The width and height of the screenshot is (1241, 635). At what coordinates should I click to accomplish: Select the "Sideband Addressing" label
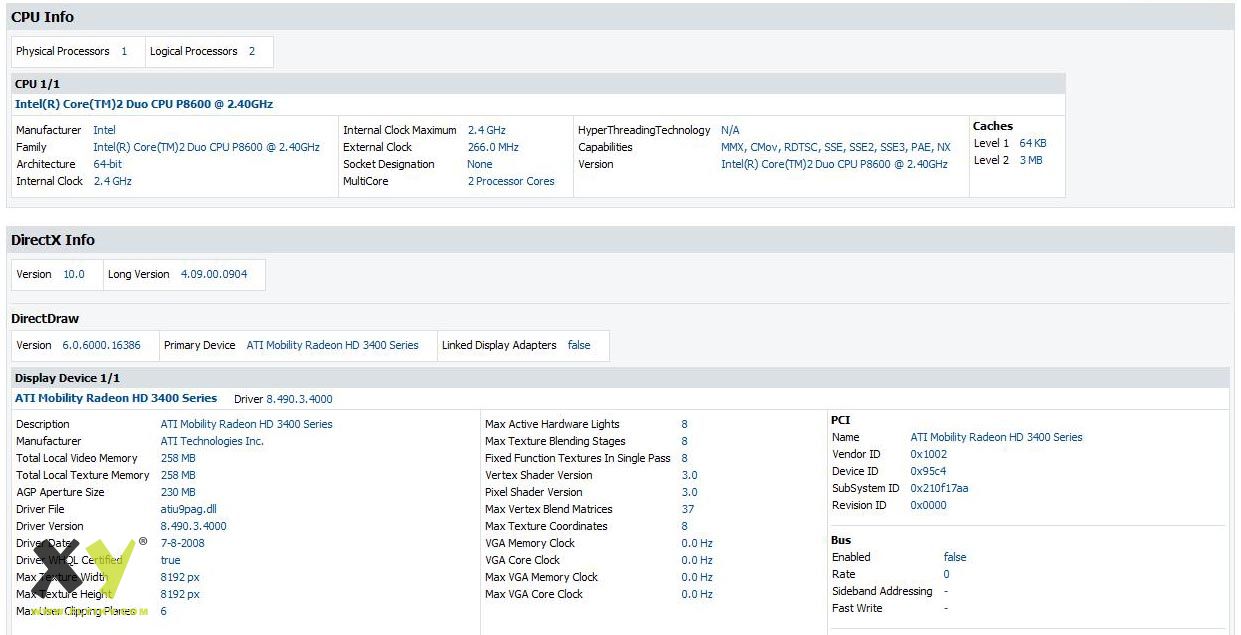coord(882,591)
